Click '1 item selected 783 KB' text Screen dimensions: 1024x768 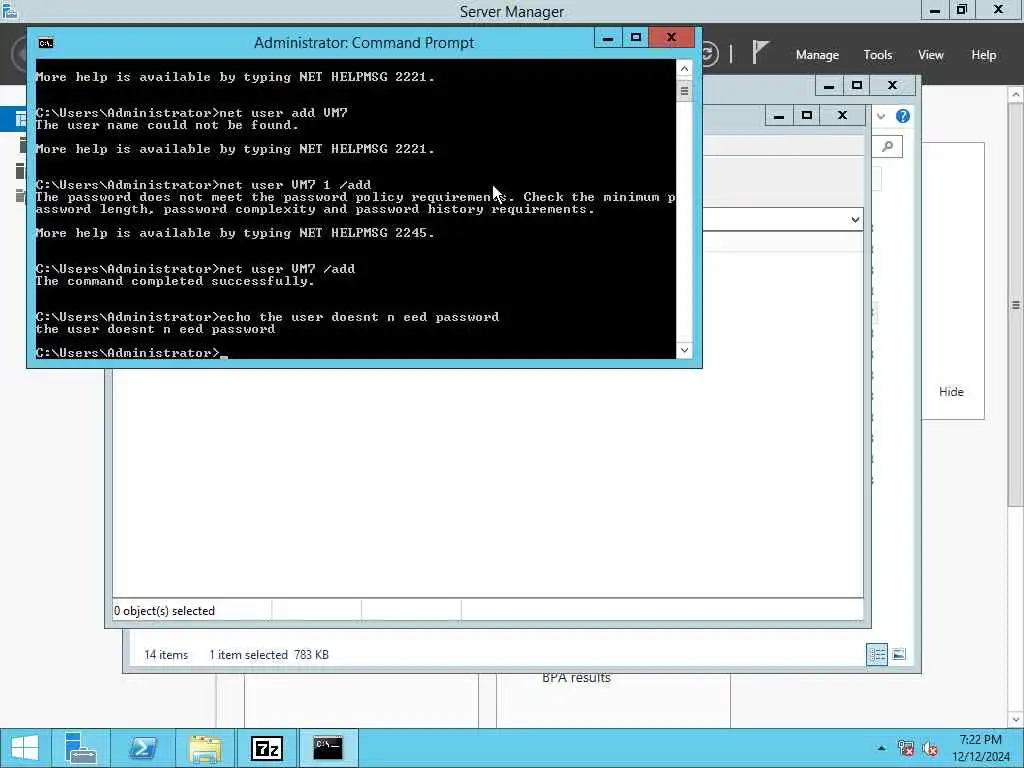pos(269,654)
